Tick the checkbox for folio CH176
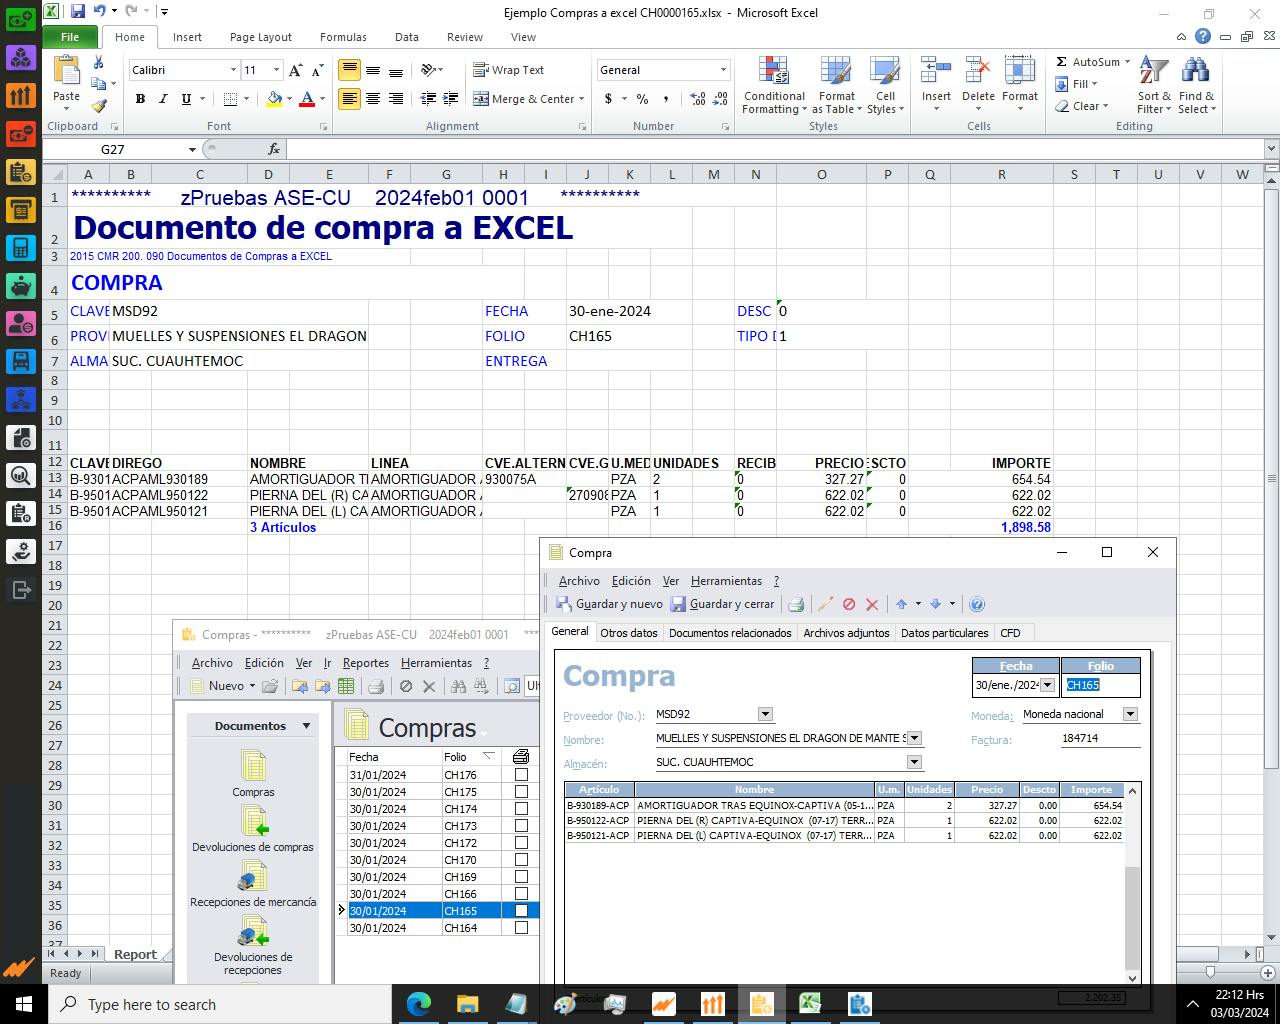 [x=521, y=775]
